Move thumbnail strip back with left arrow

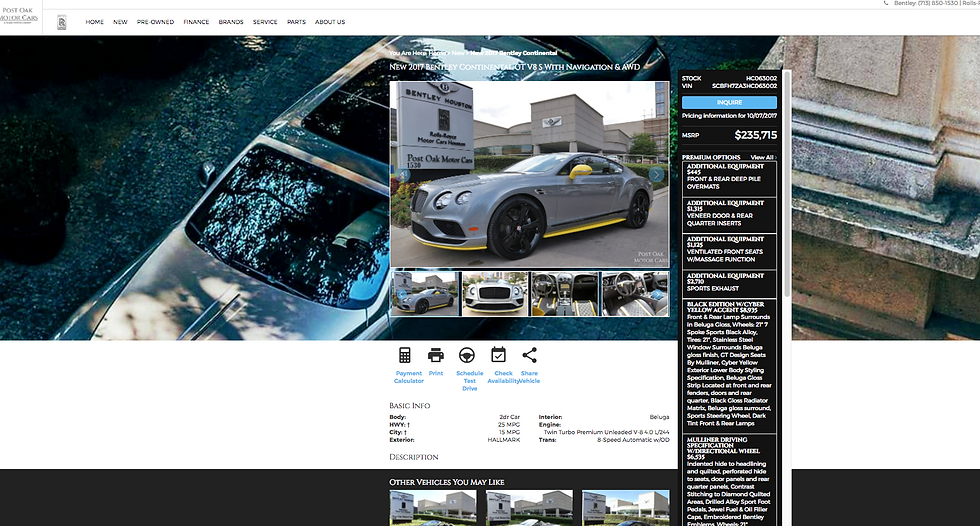tap(402, 295)
